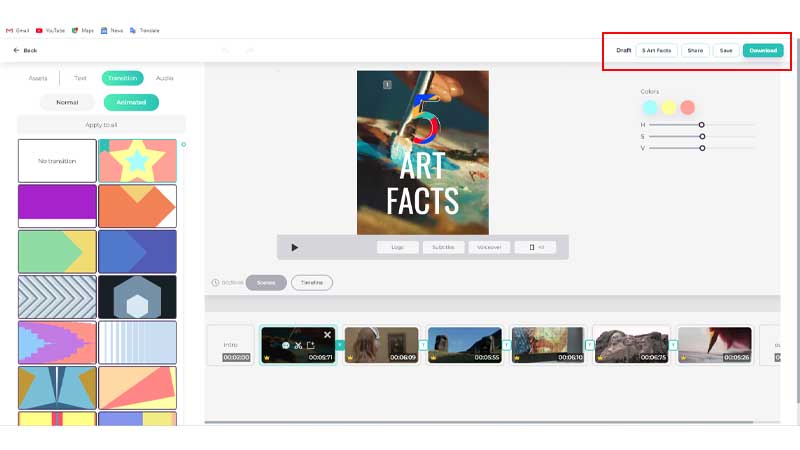This screenshot has width=800, height=450.
Task: Open the Translate bookmark
Action: [145, 31]
